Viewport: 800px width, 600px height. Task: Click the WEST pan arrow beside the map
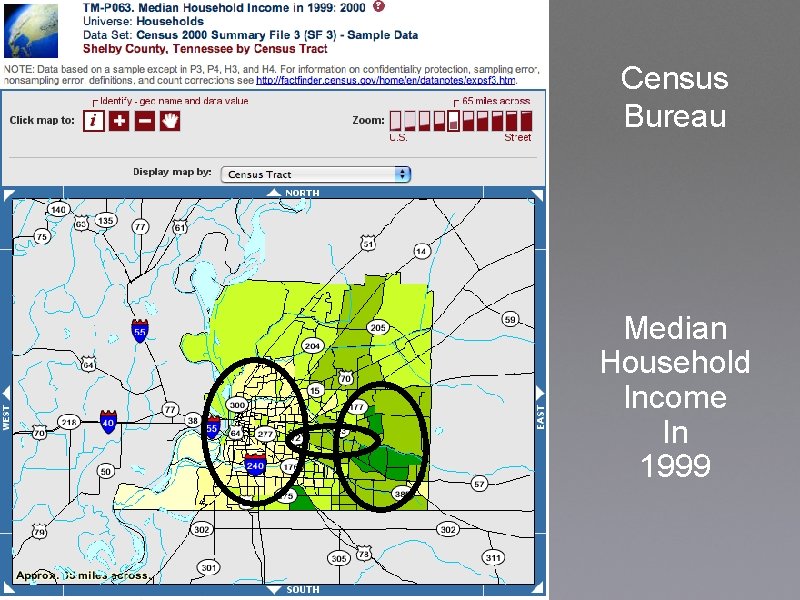click(x=6, y=390)
